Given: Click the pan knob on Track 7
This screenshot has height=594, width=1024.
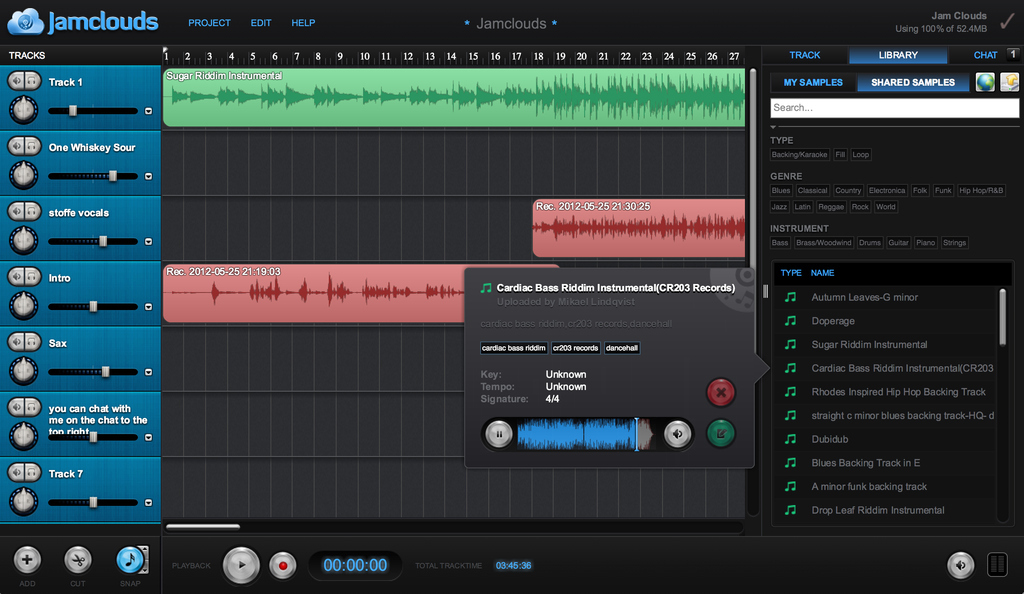Looking at the screenshot, I should [x=24, y=501].
